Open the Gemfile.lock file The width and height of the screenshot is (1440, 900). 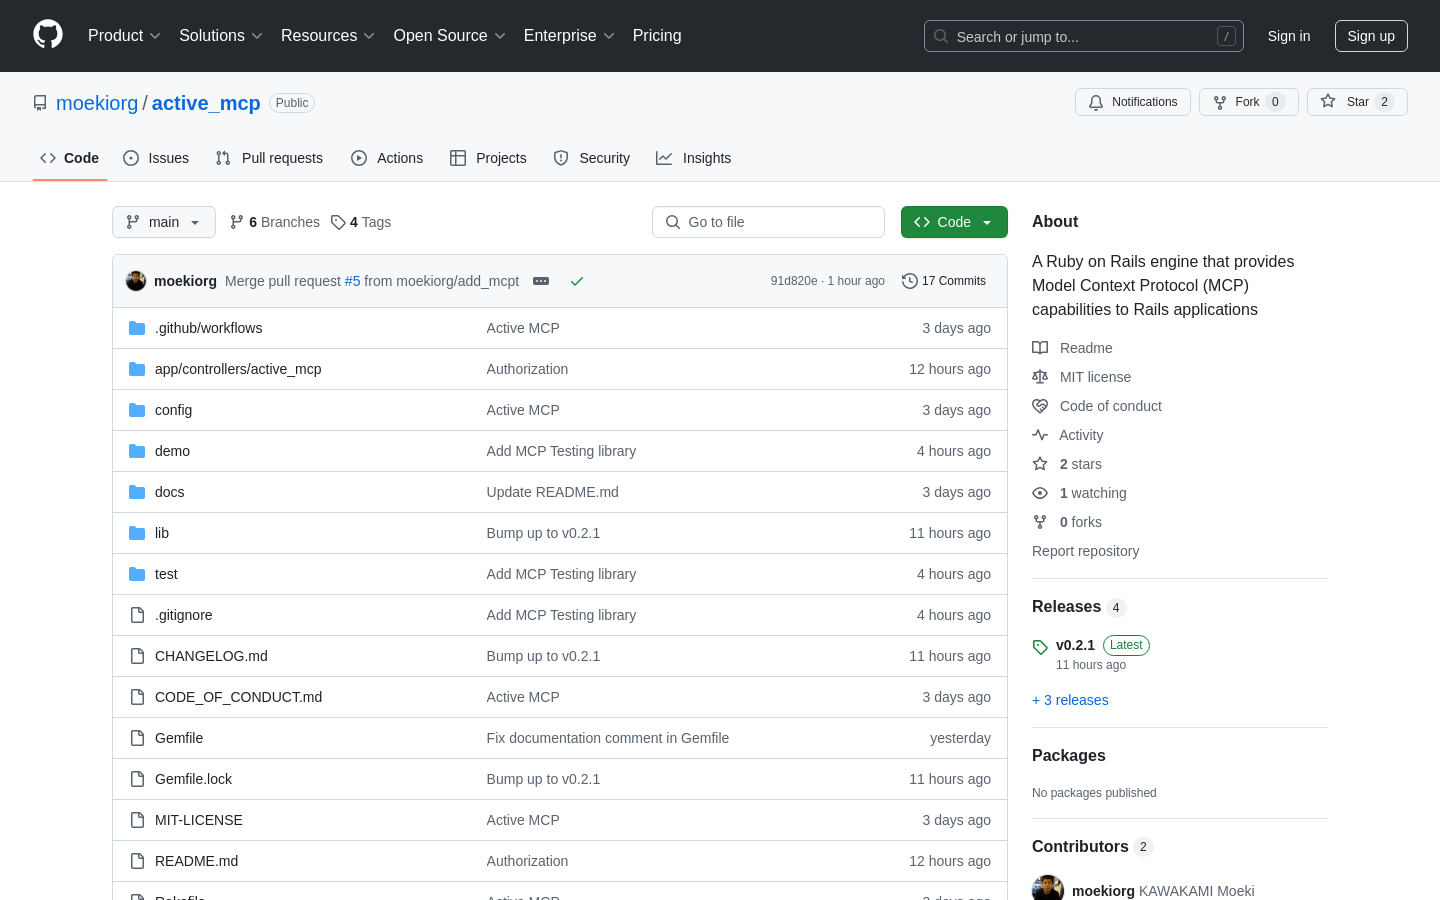[x=193, y=779]
